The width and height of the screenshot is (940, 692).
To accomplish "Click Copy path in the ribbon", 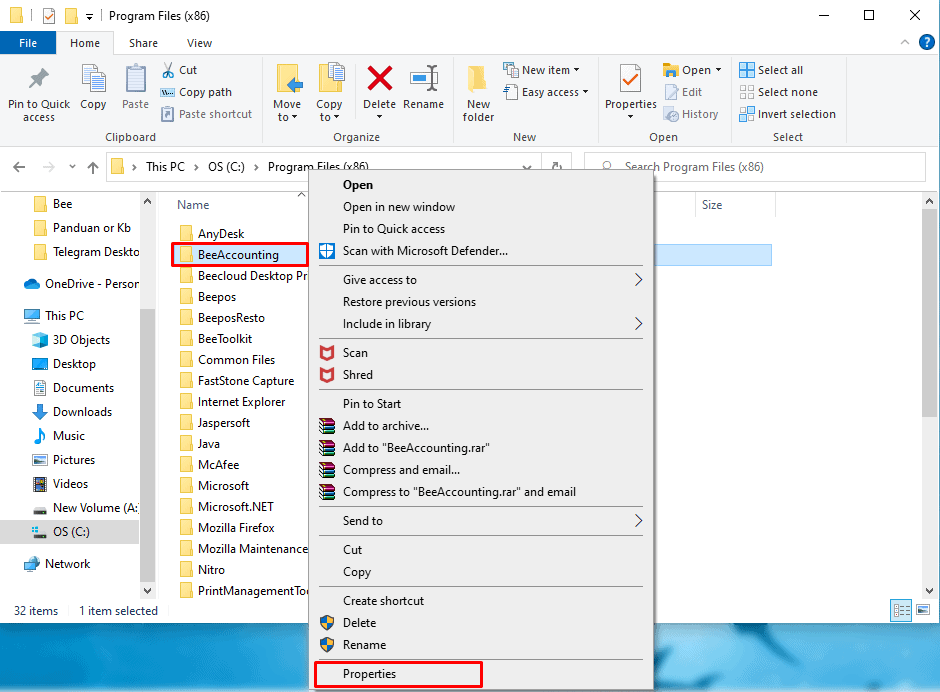I will click(196, 92).
